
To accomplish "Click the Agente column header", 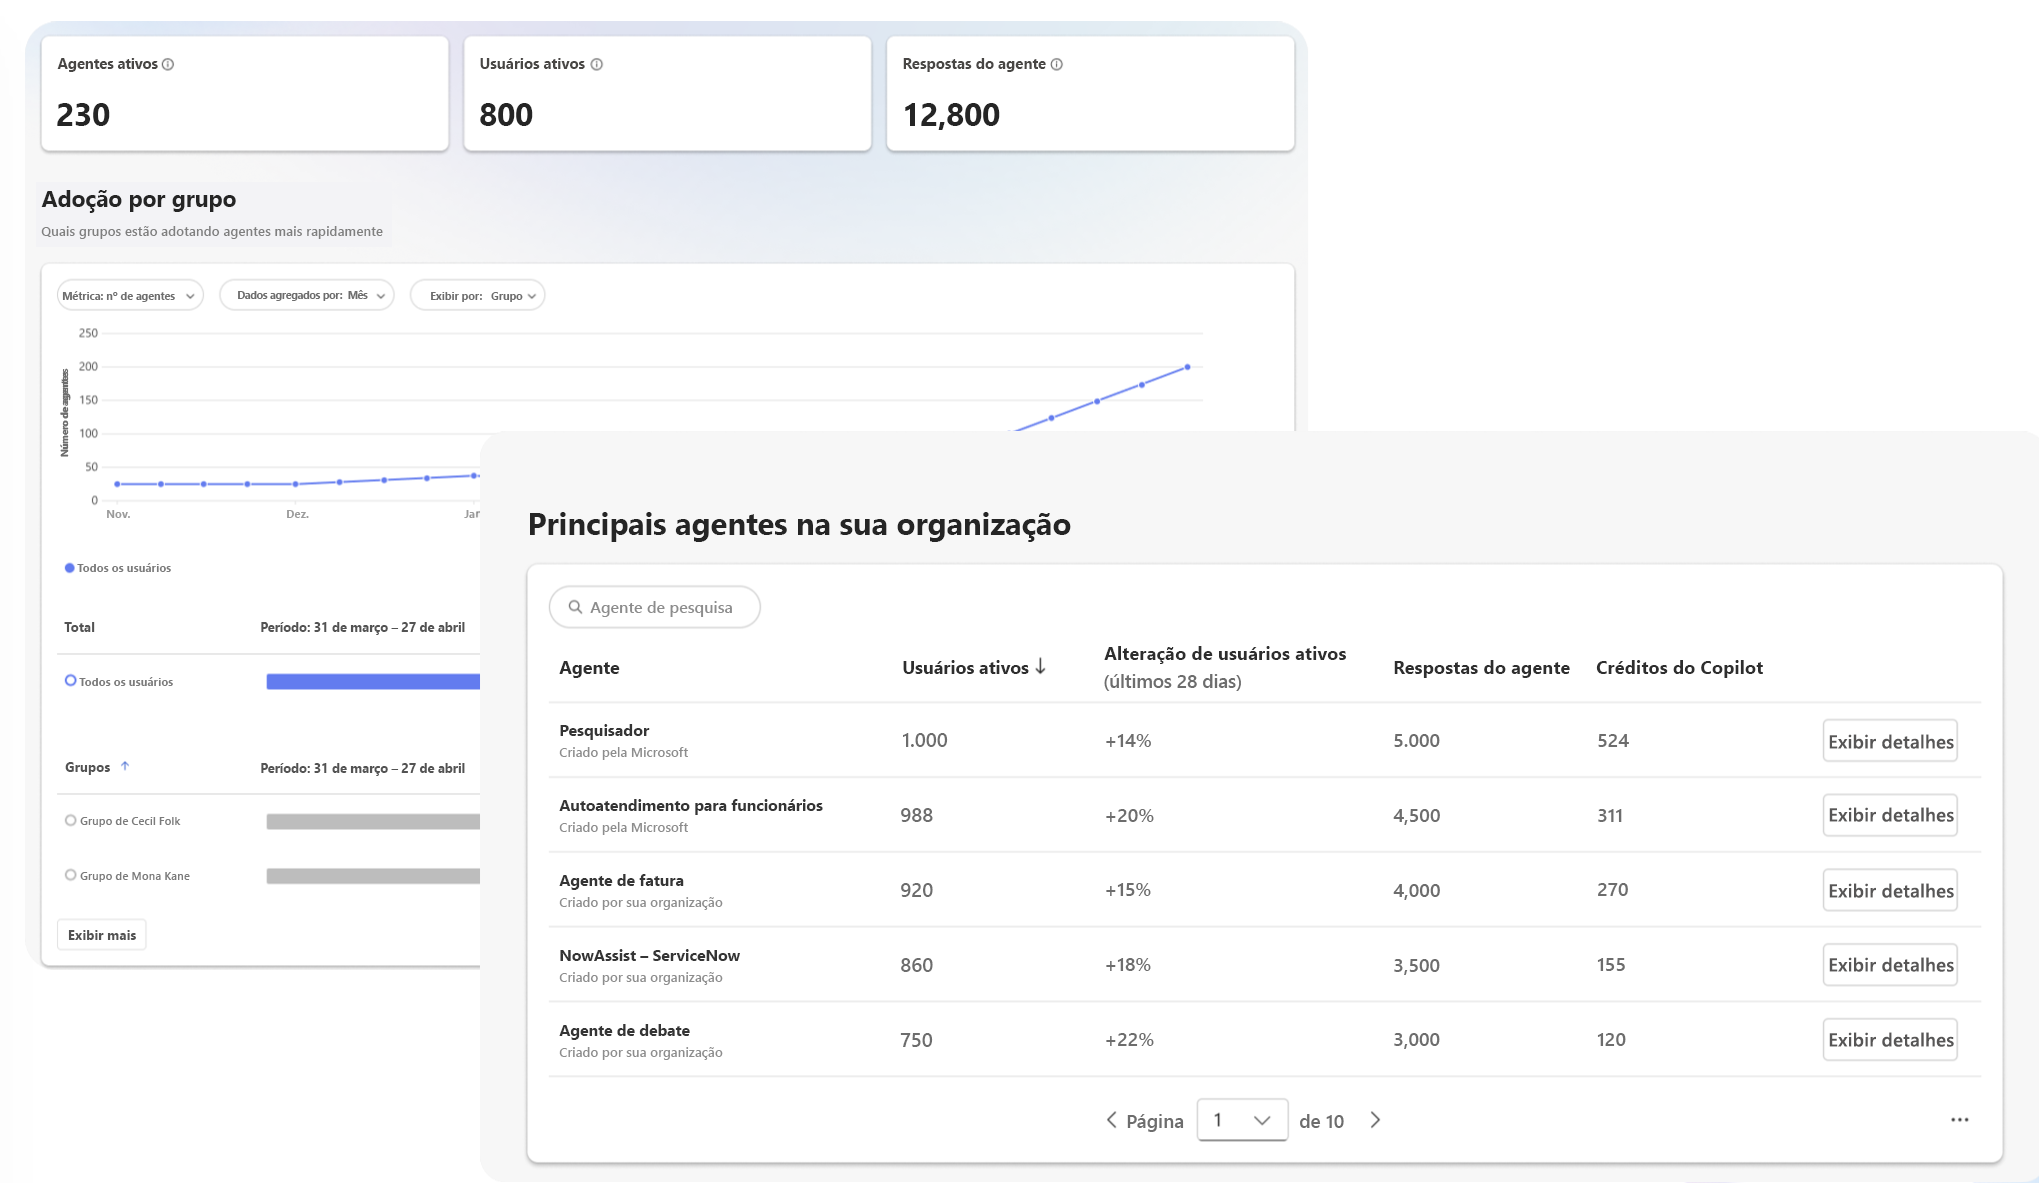I will click(589, 667).
